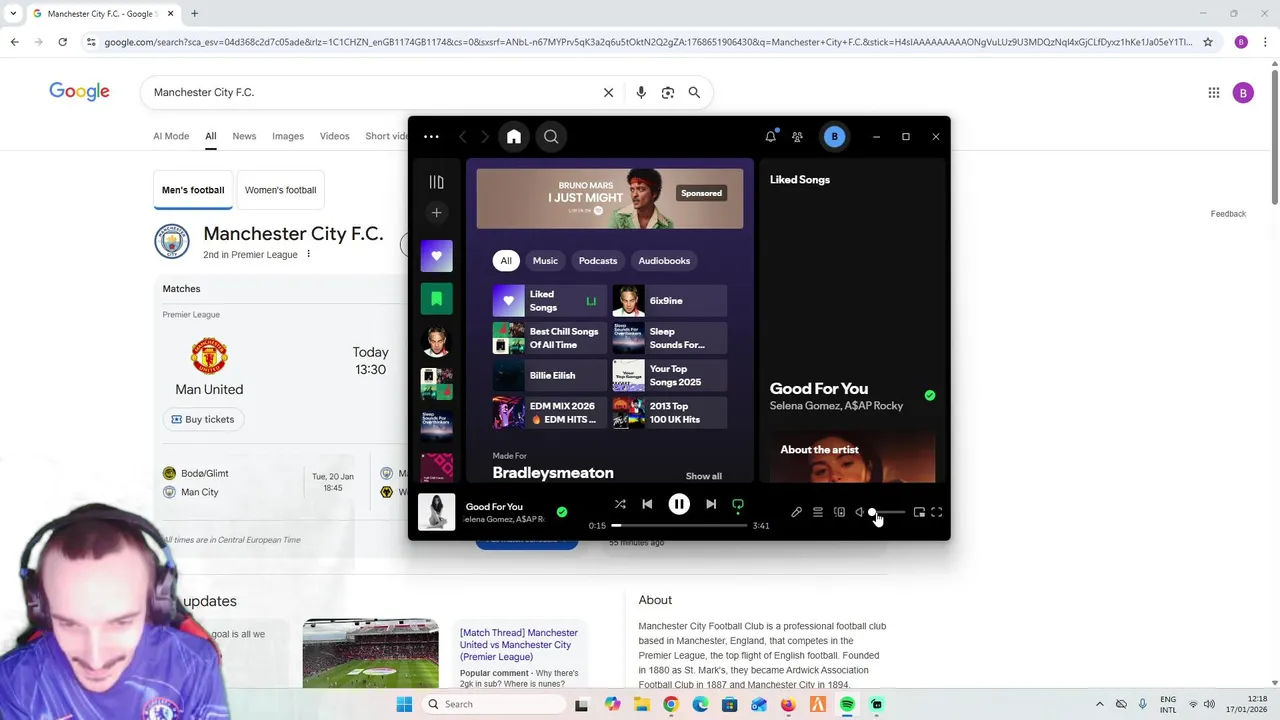The height and width of the screenshot is (720, 1280).
Task: Open Billie Eilish tile
Action: point(549,375)
